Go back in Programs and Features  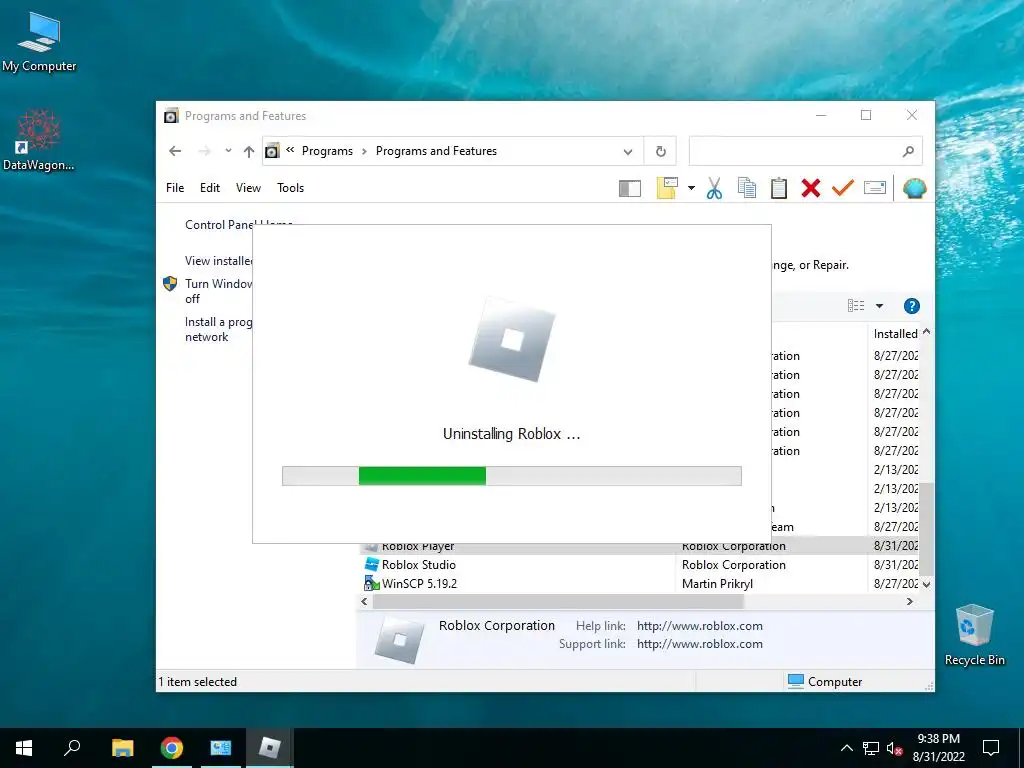[x=174, y=151]
